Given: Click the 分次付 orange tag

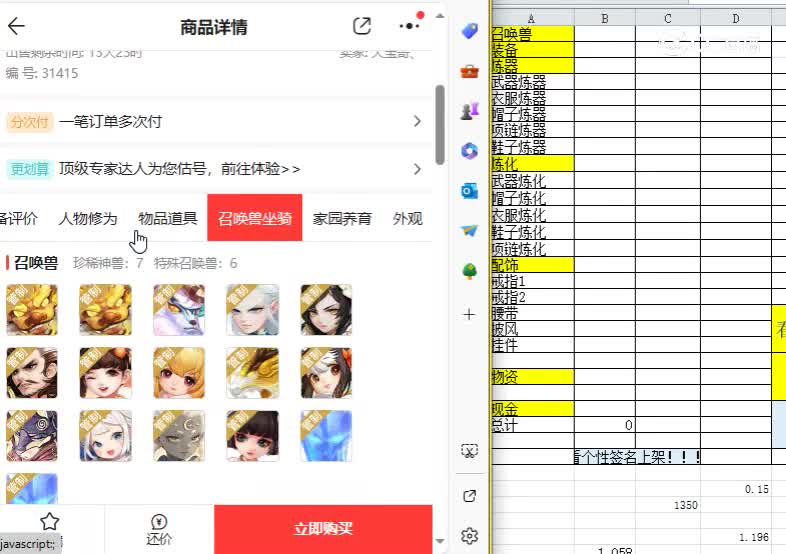Looking at the screenshot, I should pos(30,122).
